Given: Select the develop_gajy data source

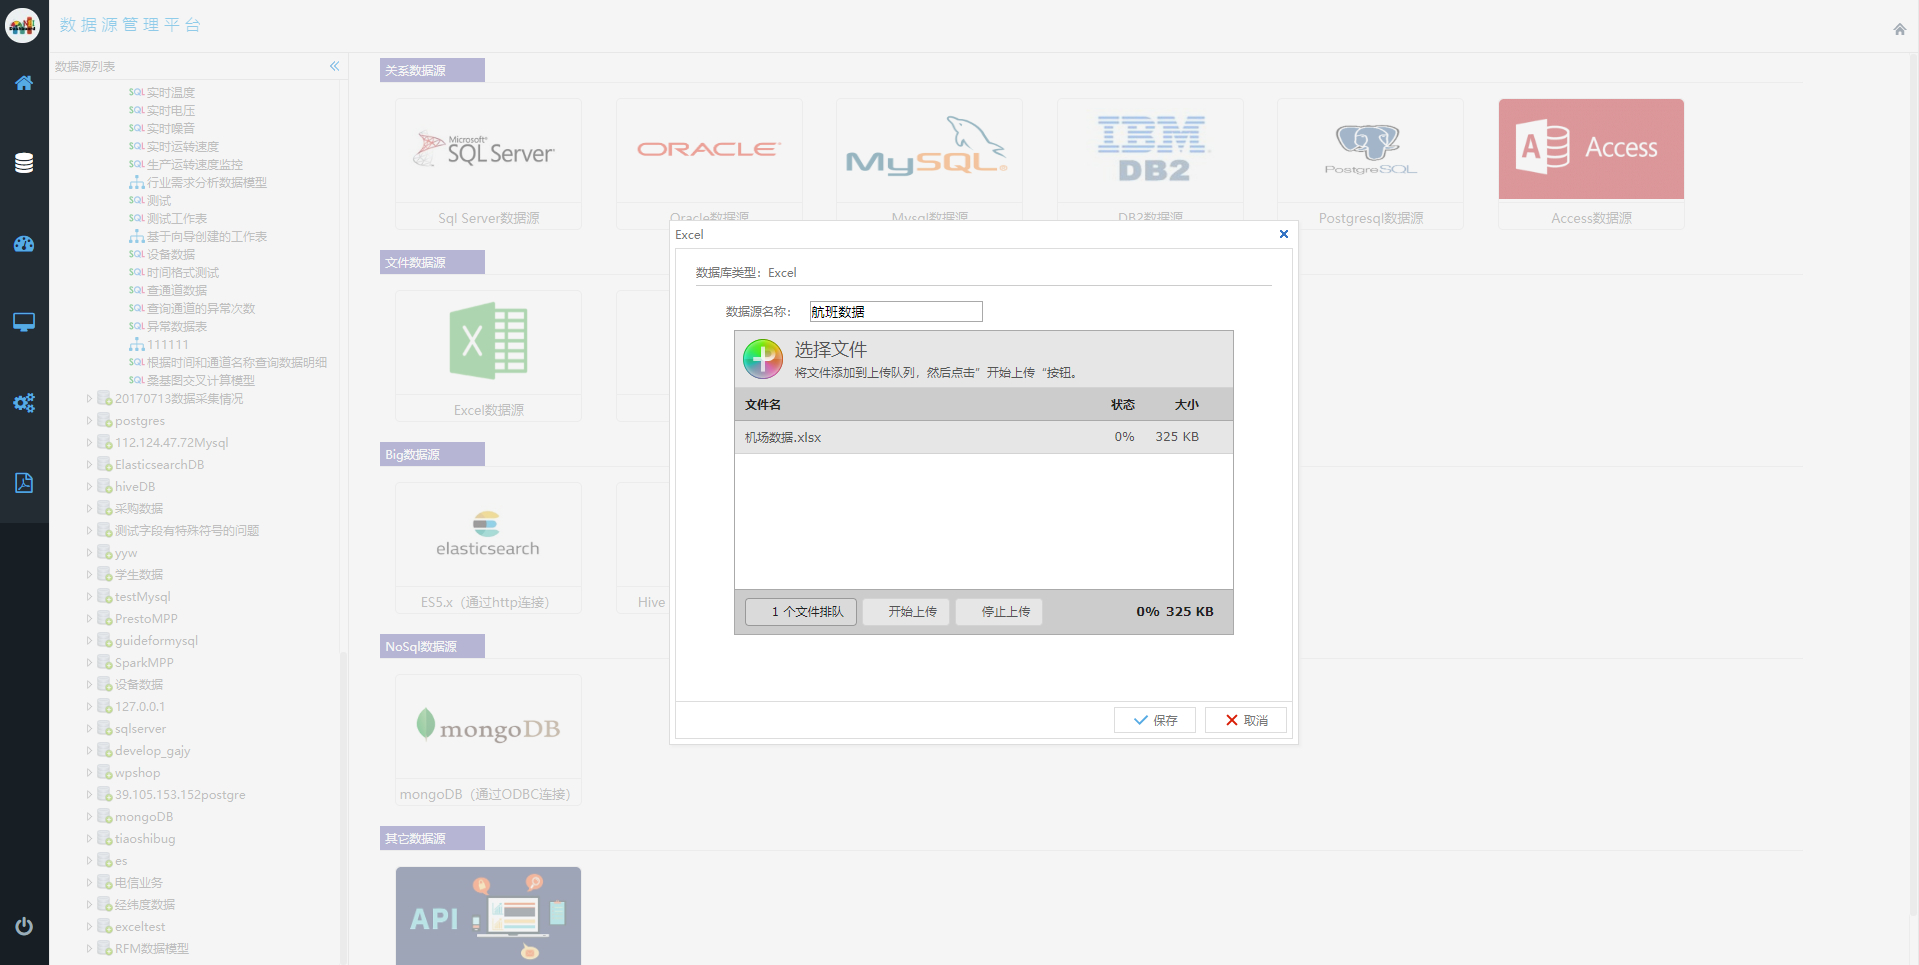Looking at the screenshot, I should tap(152, 751).
